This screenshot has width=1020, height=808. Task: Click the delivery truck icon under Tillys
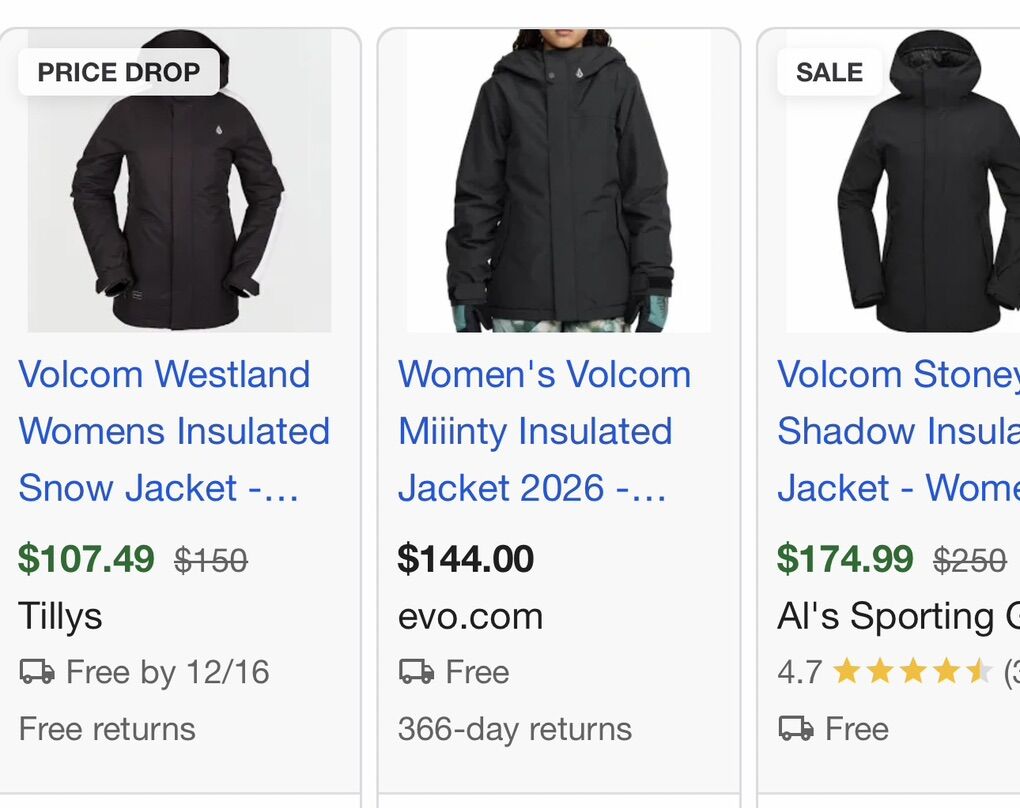37,672
